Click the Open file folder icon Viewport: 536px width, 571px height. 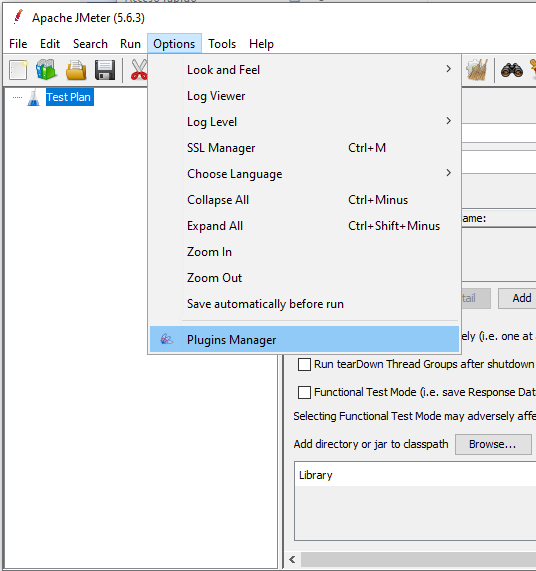coord(76,70)
